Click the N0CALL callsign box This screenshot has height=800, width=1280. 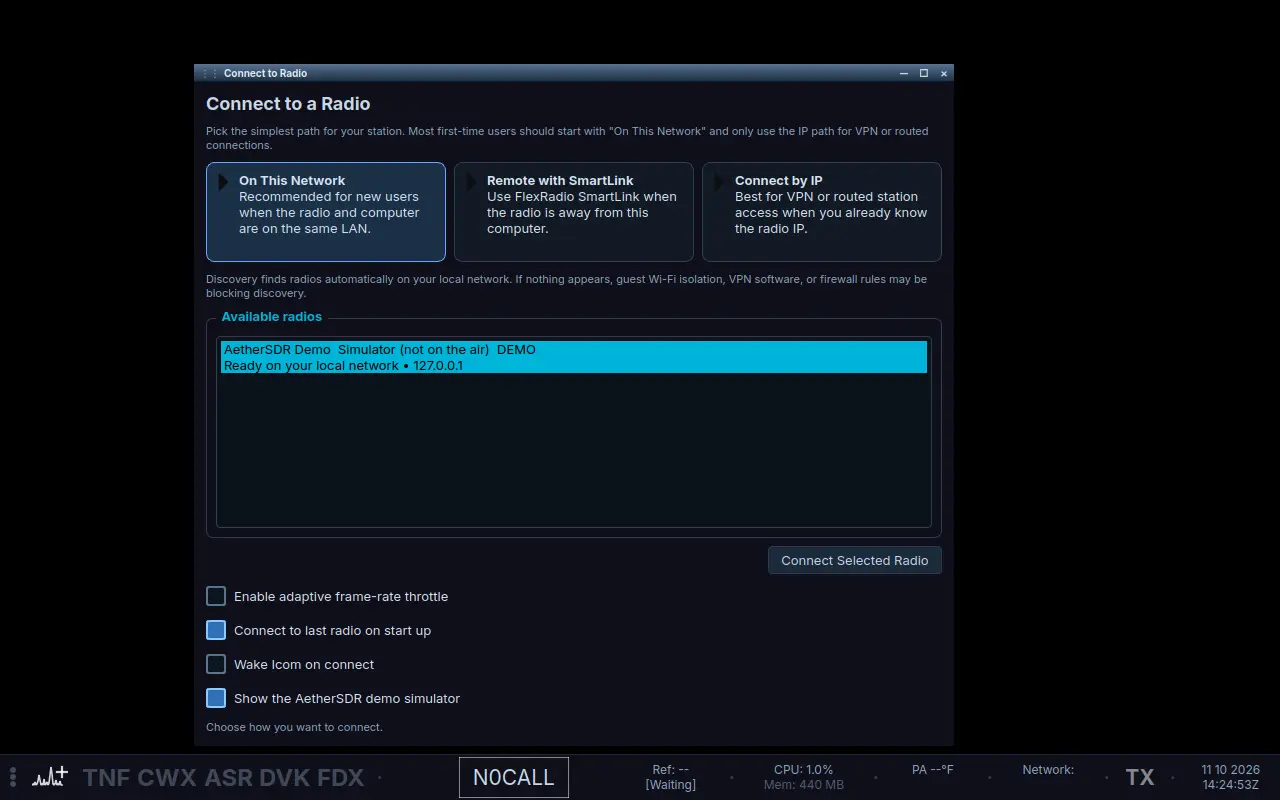tap(514, 777)
